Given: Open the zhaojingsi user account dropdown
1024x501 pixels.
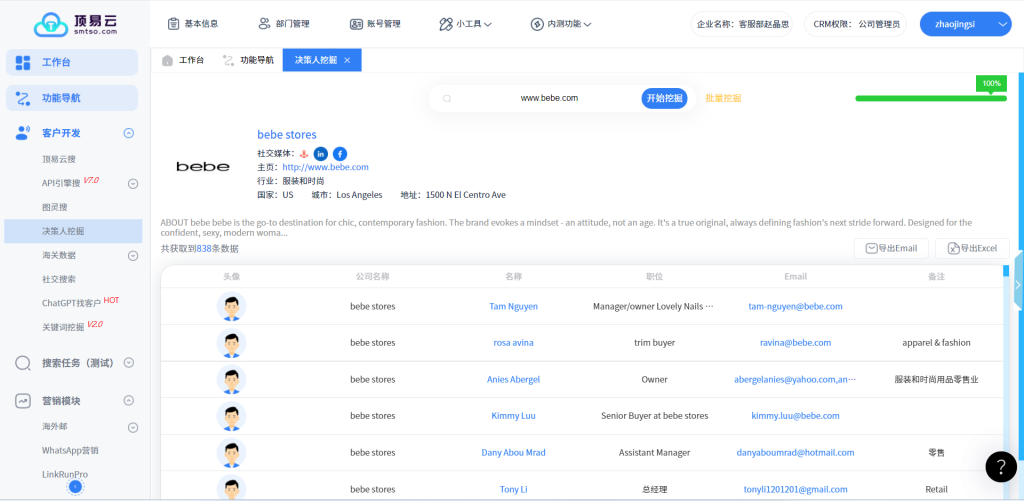Looking at the screenshot, I should [964, 24].
